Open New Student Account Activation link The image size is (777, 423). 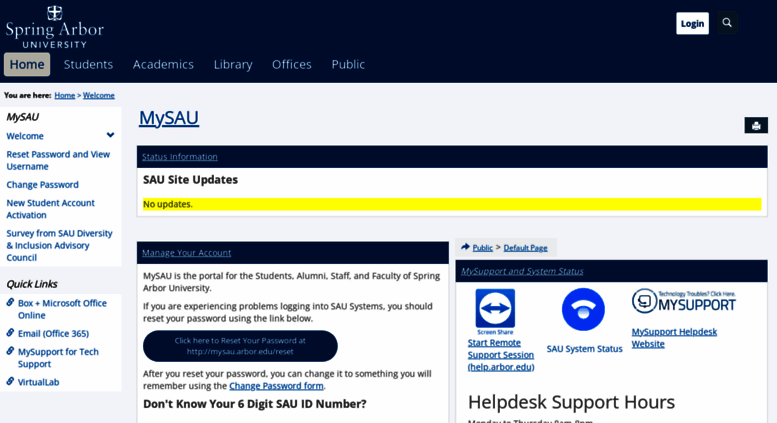(x=50, y=209)
